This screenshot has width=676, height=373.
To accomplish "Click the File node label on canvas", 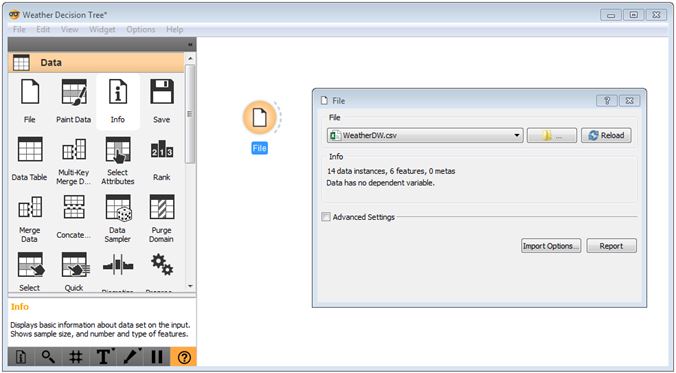I will click(260, 148).
